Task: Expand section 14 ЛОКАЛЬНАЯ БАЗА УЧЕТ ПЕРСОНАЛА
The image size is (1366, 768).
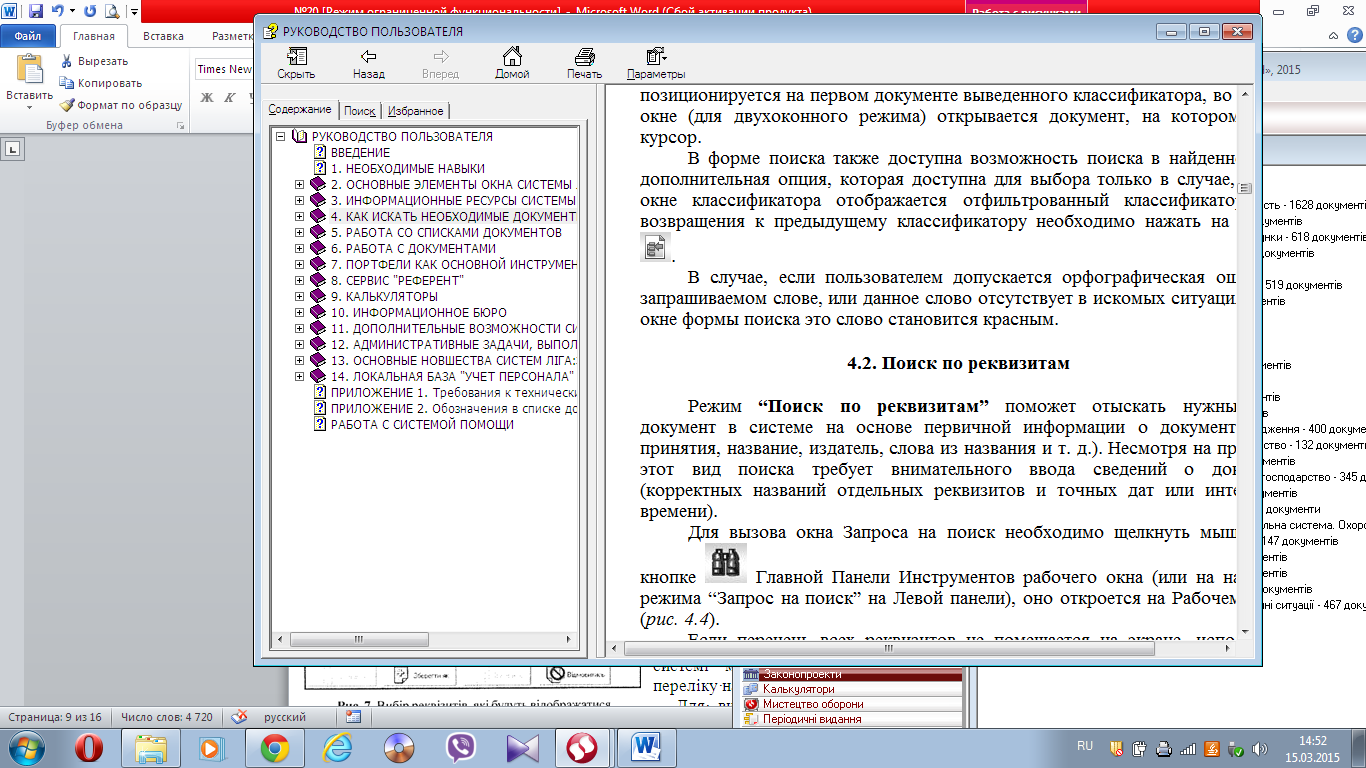Action: tap(299, 377)
